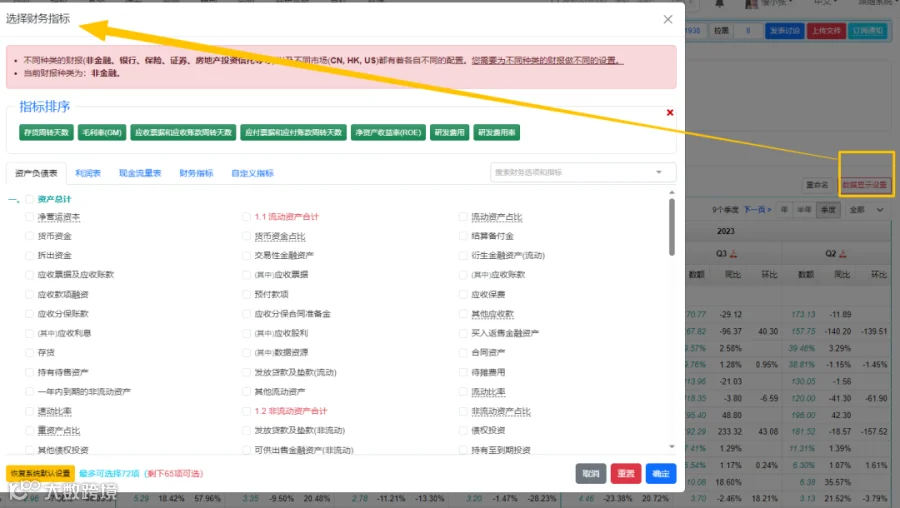
Task: Click the scroll-down arrow of indicator list
Action: tap(672, 447)
